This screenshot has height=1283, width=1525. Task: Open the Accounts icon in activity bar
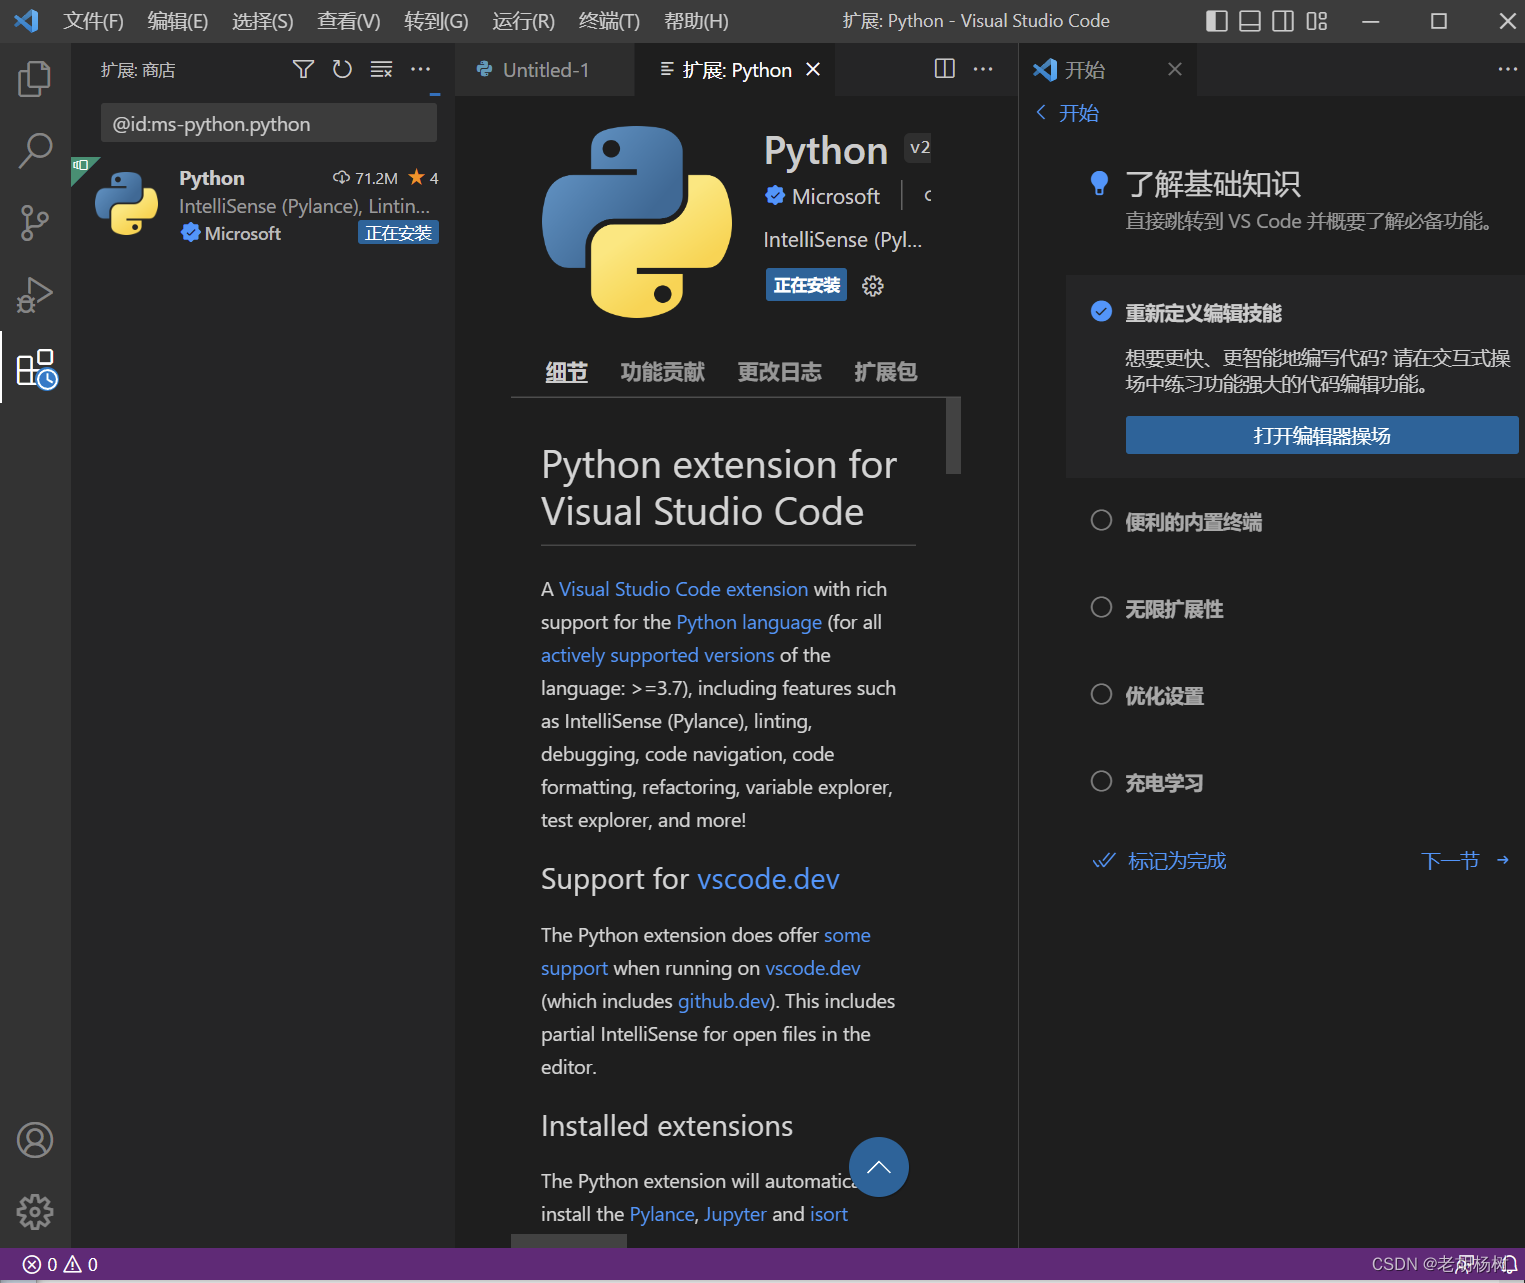point(35,1140)
